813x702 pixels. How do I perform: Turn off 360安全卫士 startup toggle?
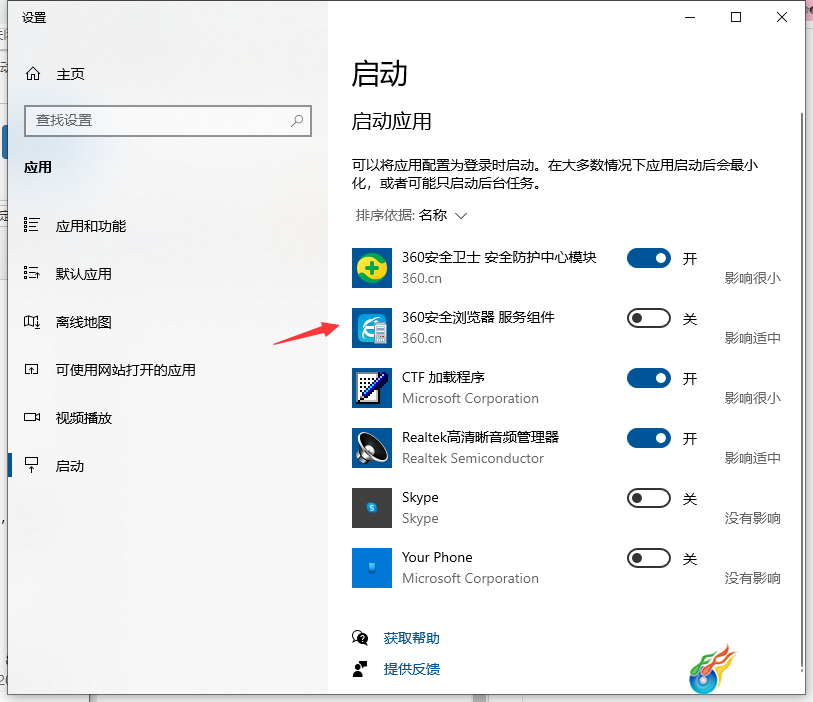coord(649,258)
